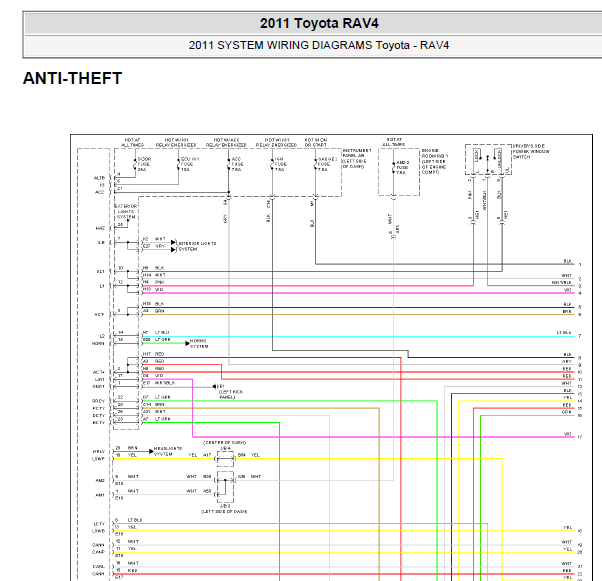Click the HORN pin label
Image resolution: width=602 pixels, height=581 pixels.
tap(98, 344)
